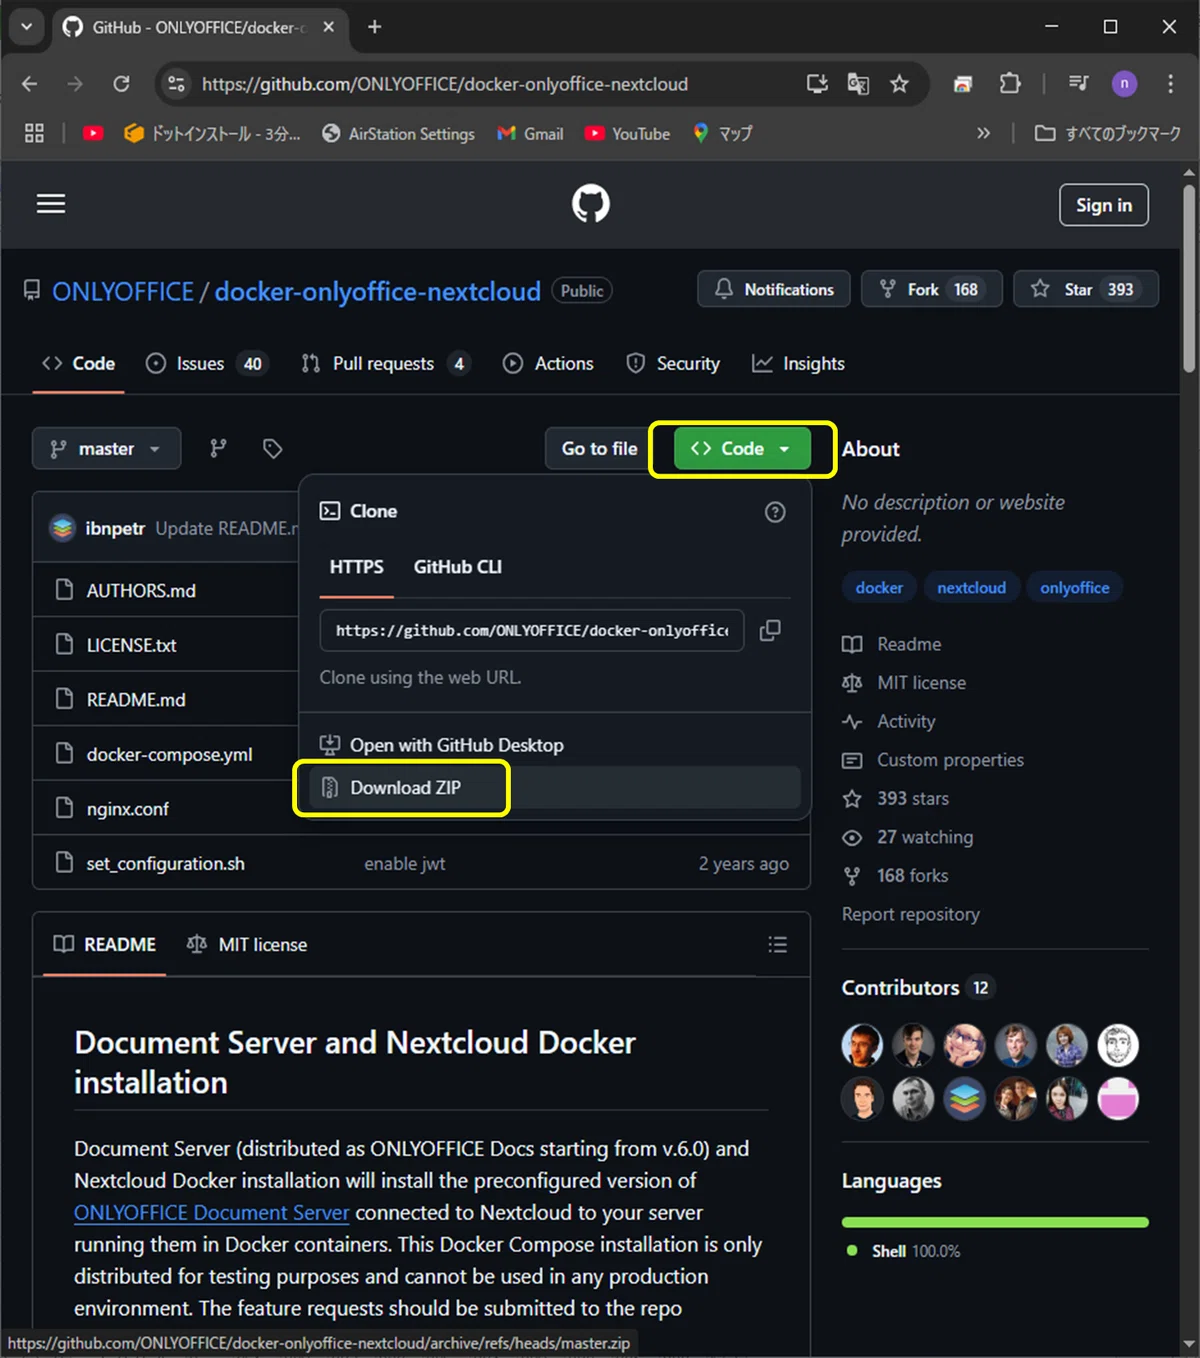Open browser extensions puzzle icon
1200x1358 pixels.
[x=1010, y=84]
